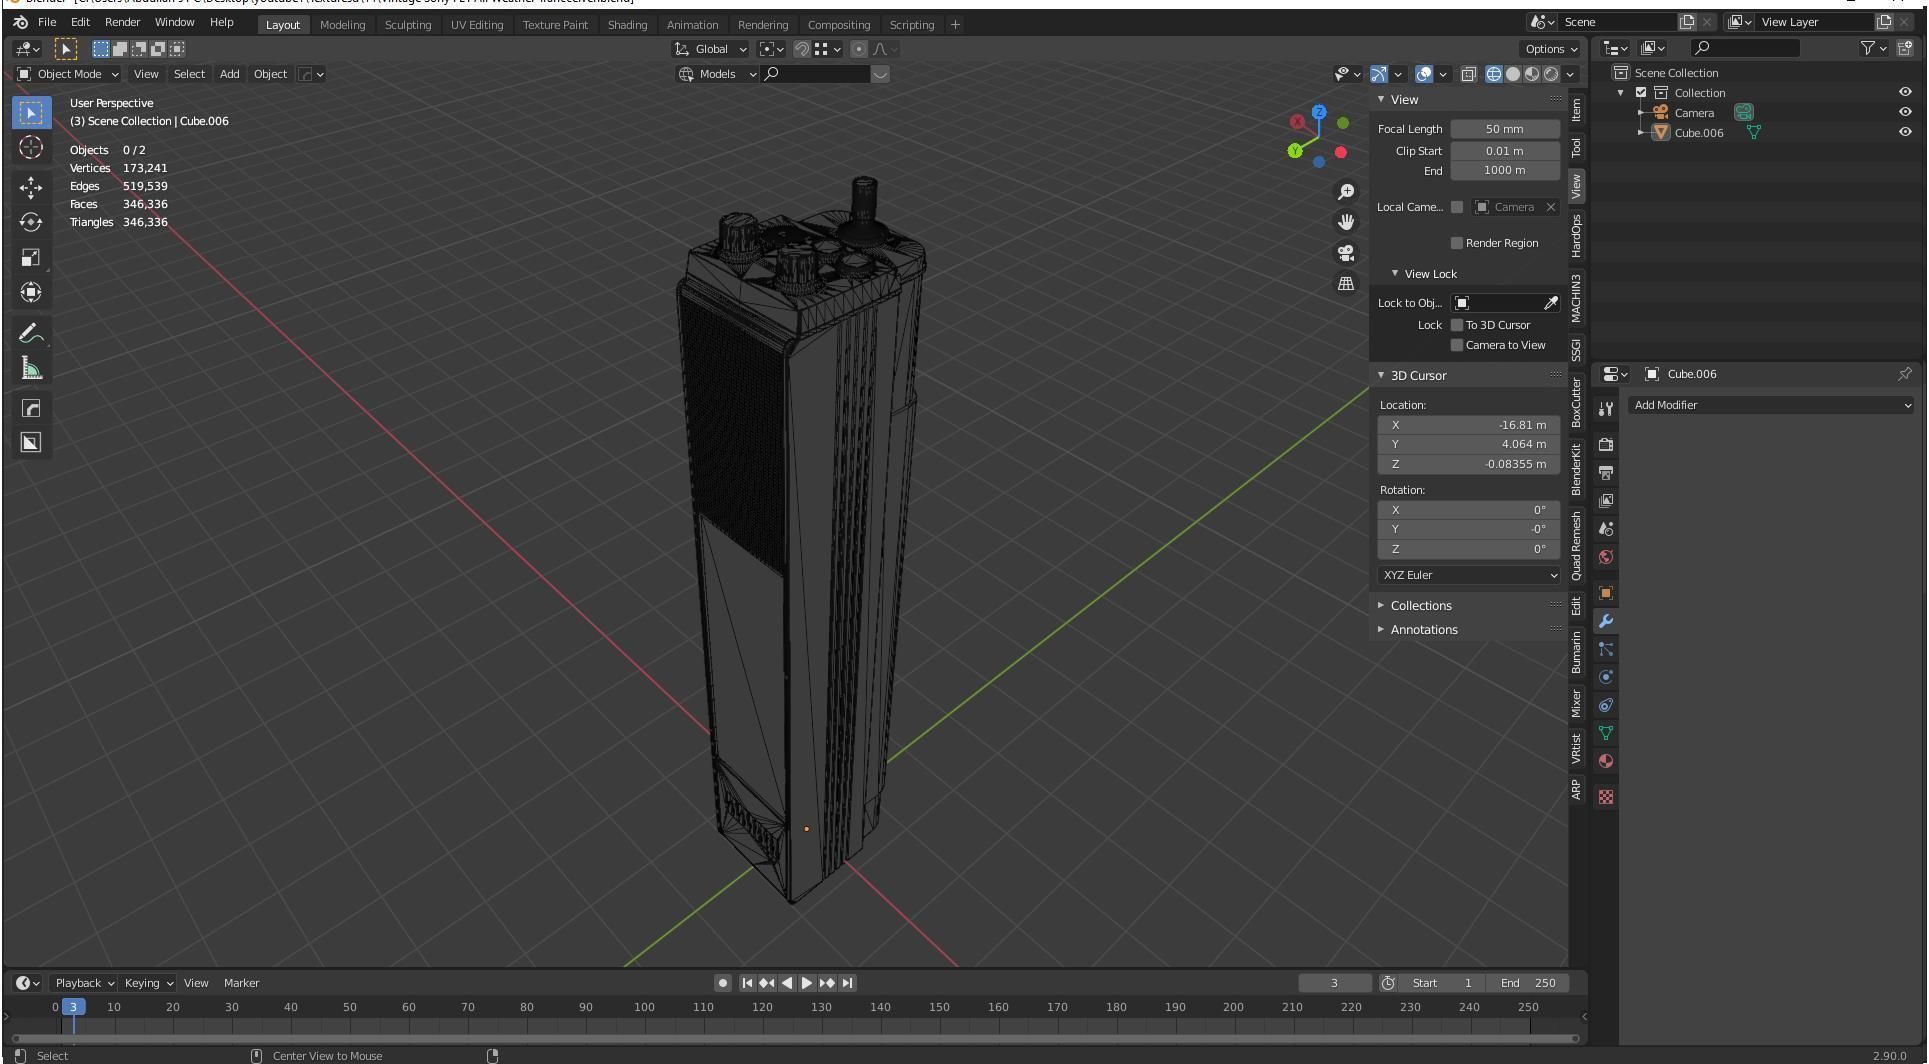Switch to wireframe viewport shading

click(x=1494, y=74)
